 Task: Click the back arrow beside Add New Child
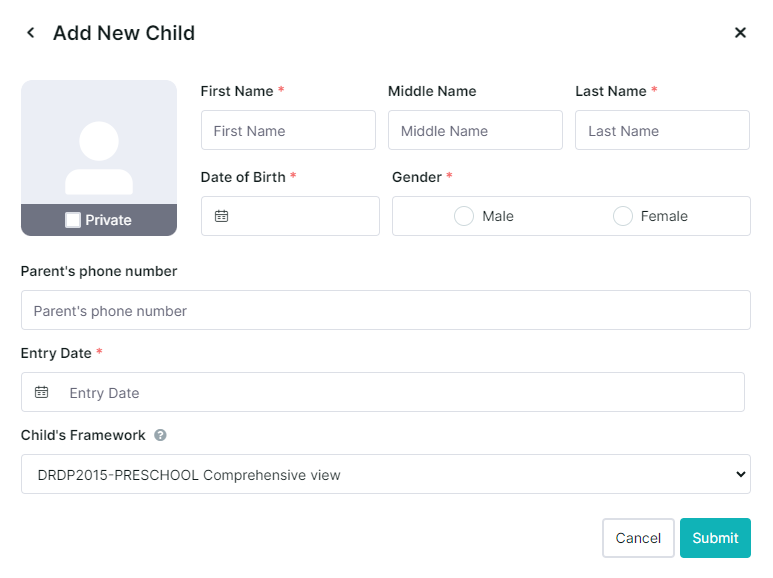pos(31,33)
